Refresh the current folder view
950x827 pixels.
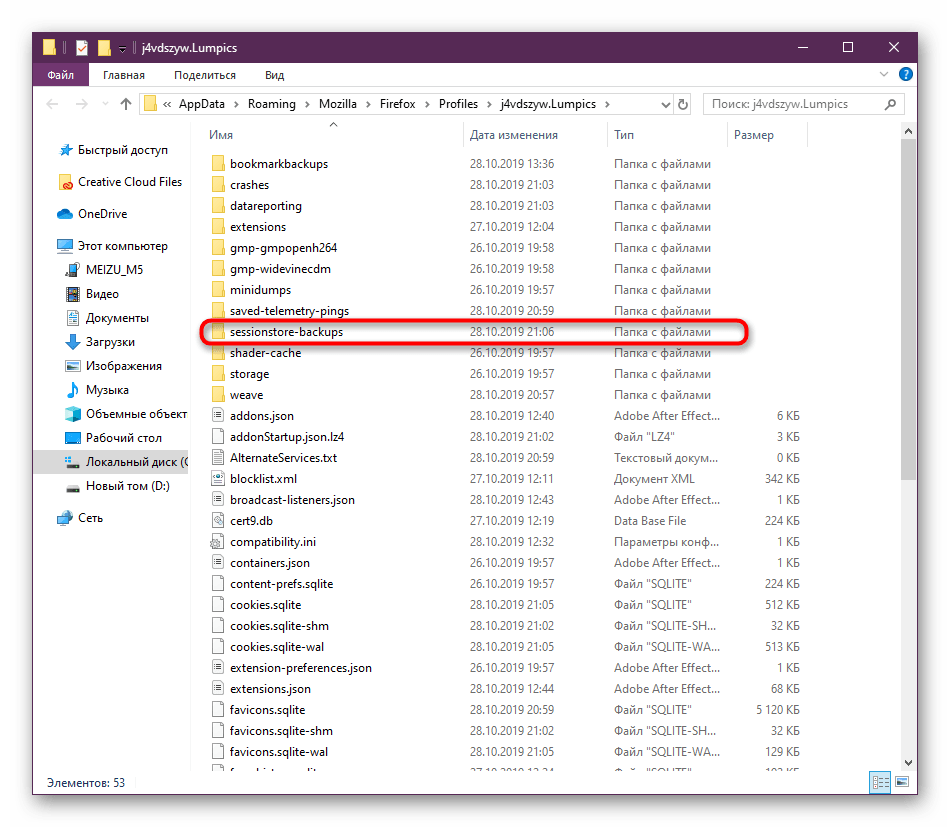click(683, 104)
